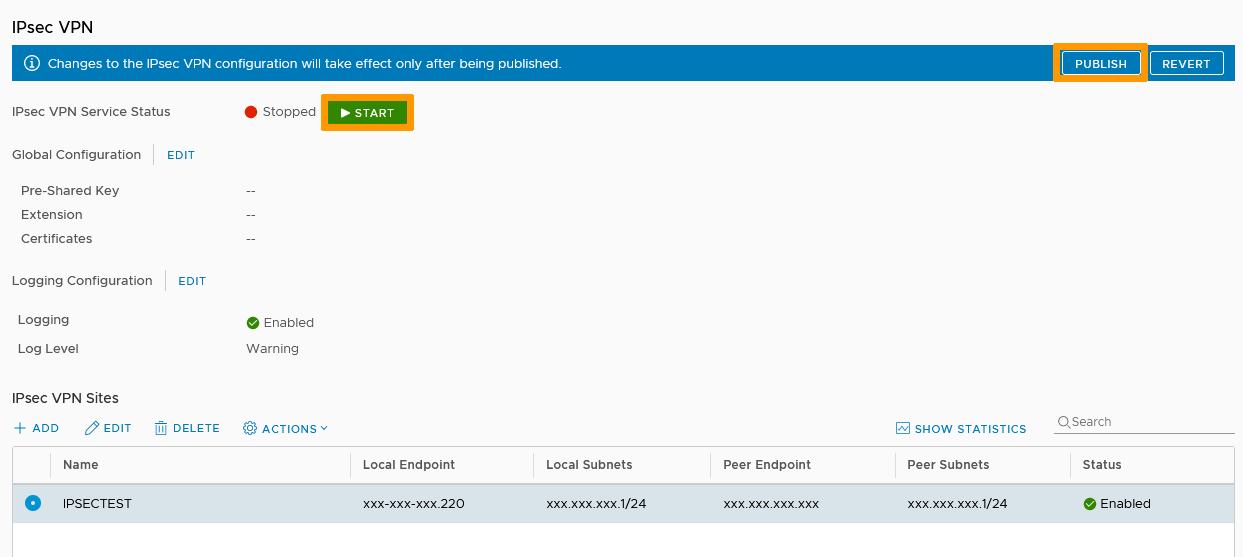1243x557 pixels.
Task: Click the trash icon to delete site
Action: (161, 428)
